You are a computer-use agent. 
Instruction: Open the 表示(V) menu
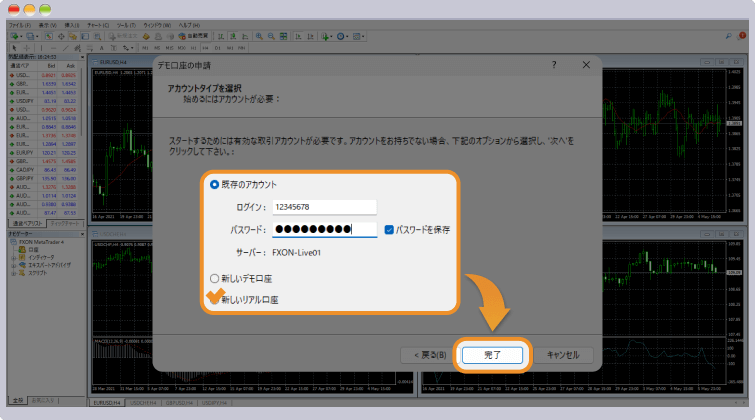47,25
